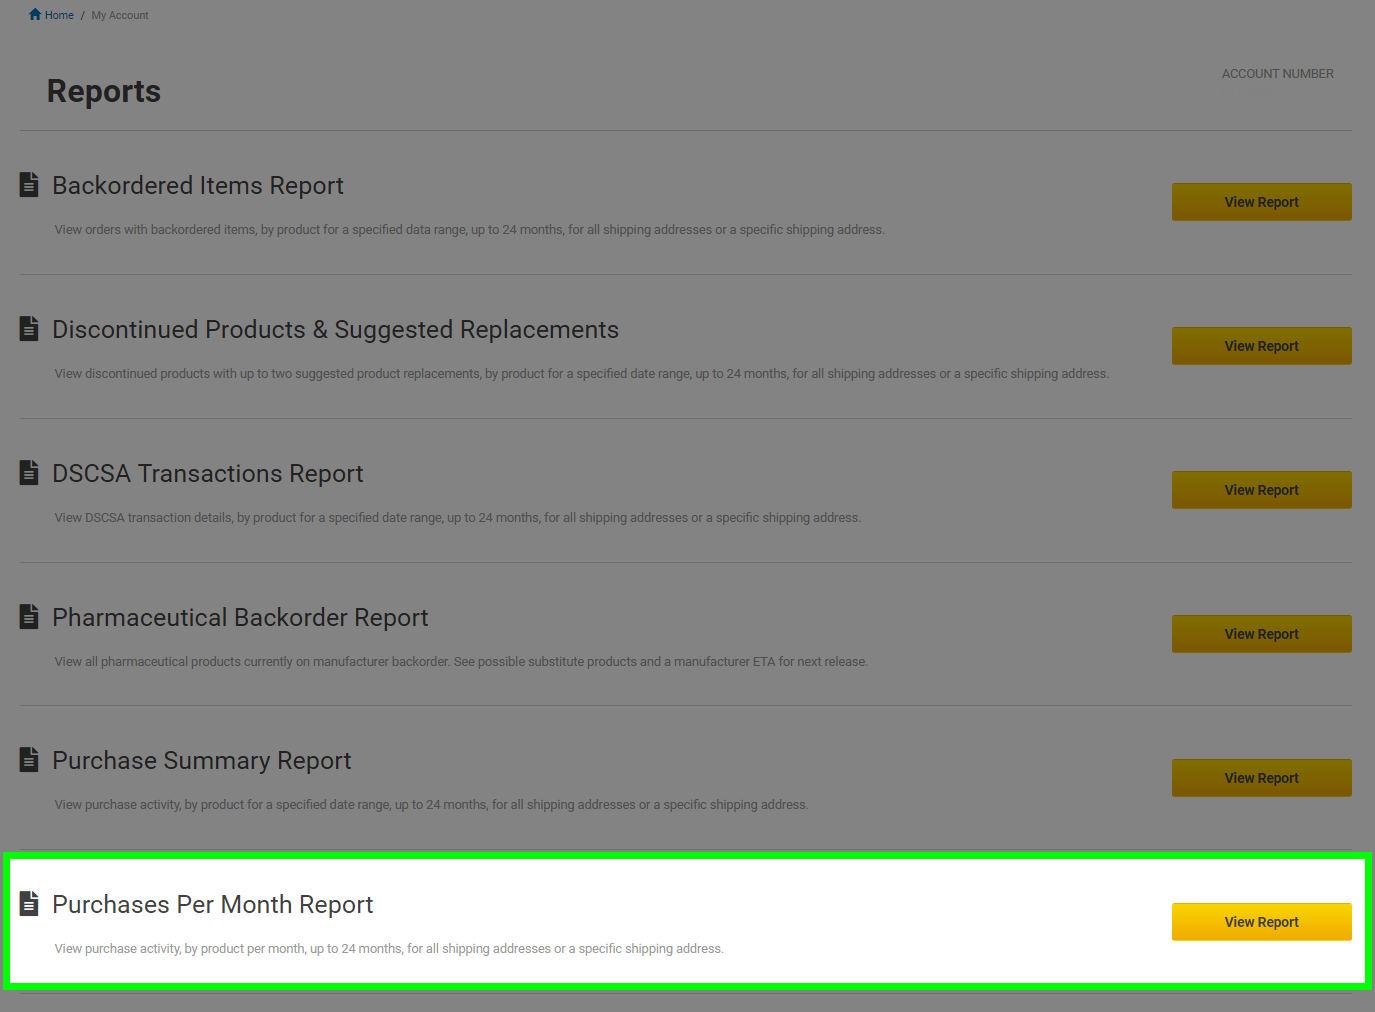Click the My Account breadcrumb text

point(120,15)
